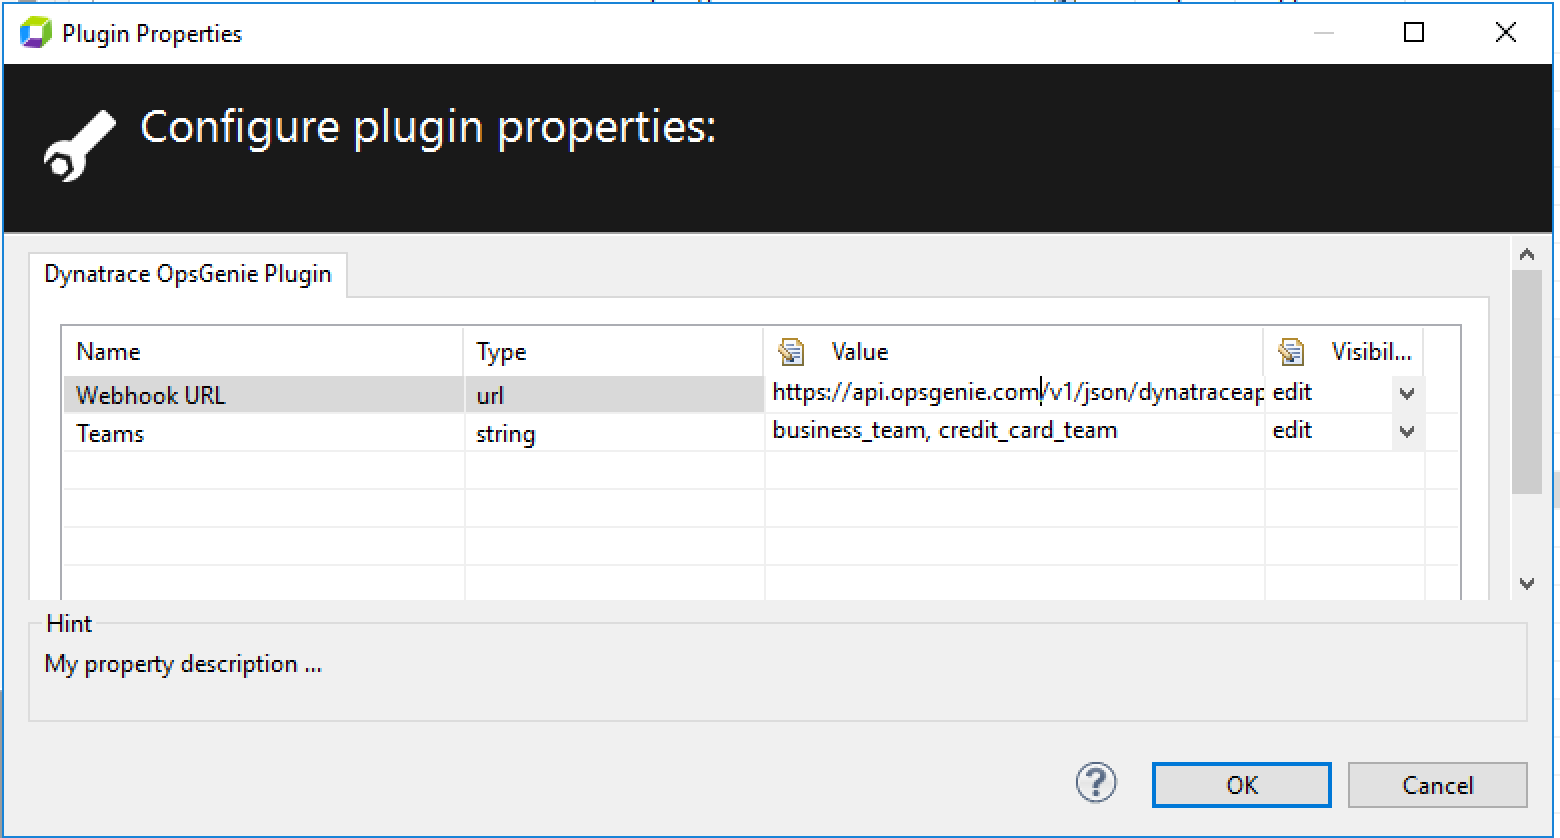Image resolution: width=1560 pixels, height=838 pixels.
Task: Click the pencil-edit icon beside the Visibility header
Action: [1291, 351]
